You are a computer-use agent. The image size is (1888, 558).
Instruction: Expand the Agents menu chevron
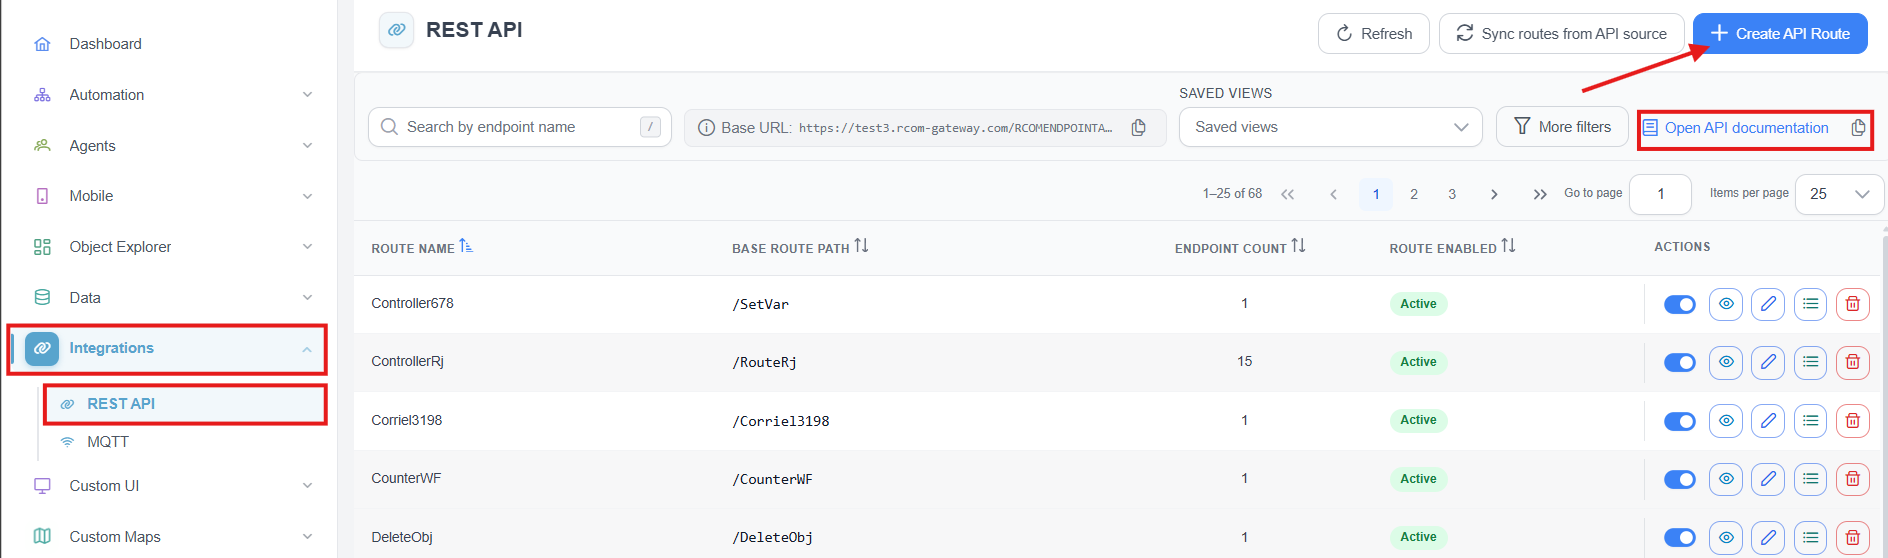point(307,146)
